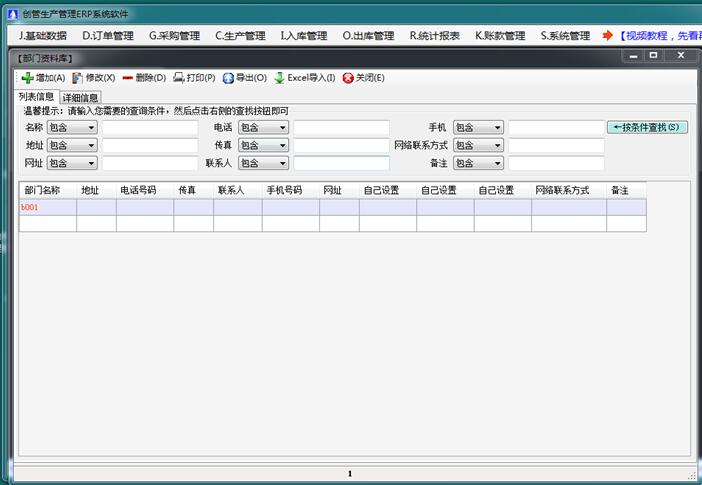Switch to the 详细信息 tab
This screenshot has height=485, width=702.
(x=81, y=98)
